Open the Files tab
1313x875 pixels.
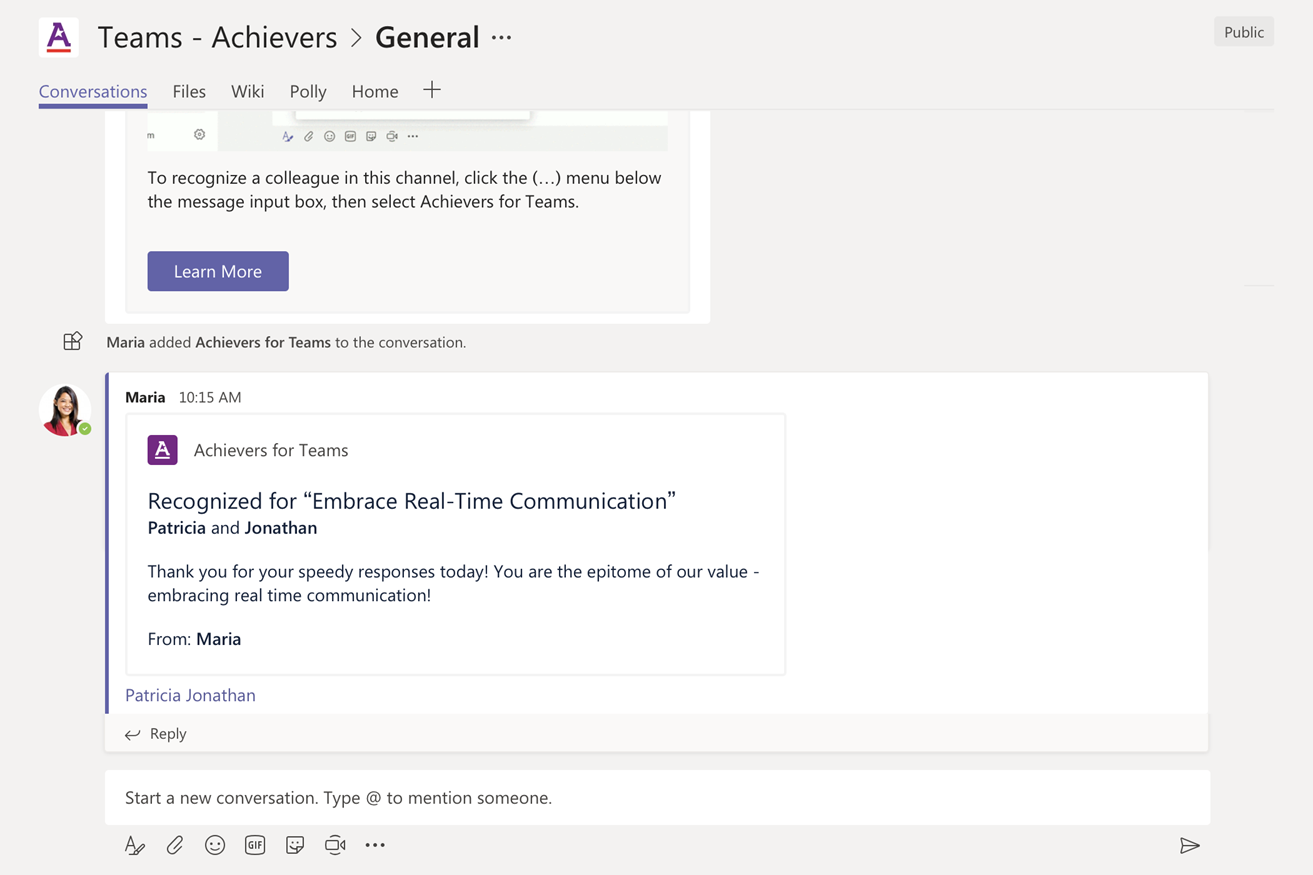point(189,91)
